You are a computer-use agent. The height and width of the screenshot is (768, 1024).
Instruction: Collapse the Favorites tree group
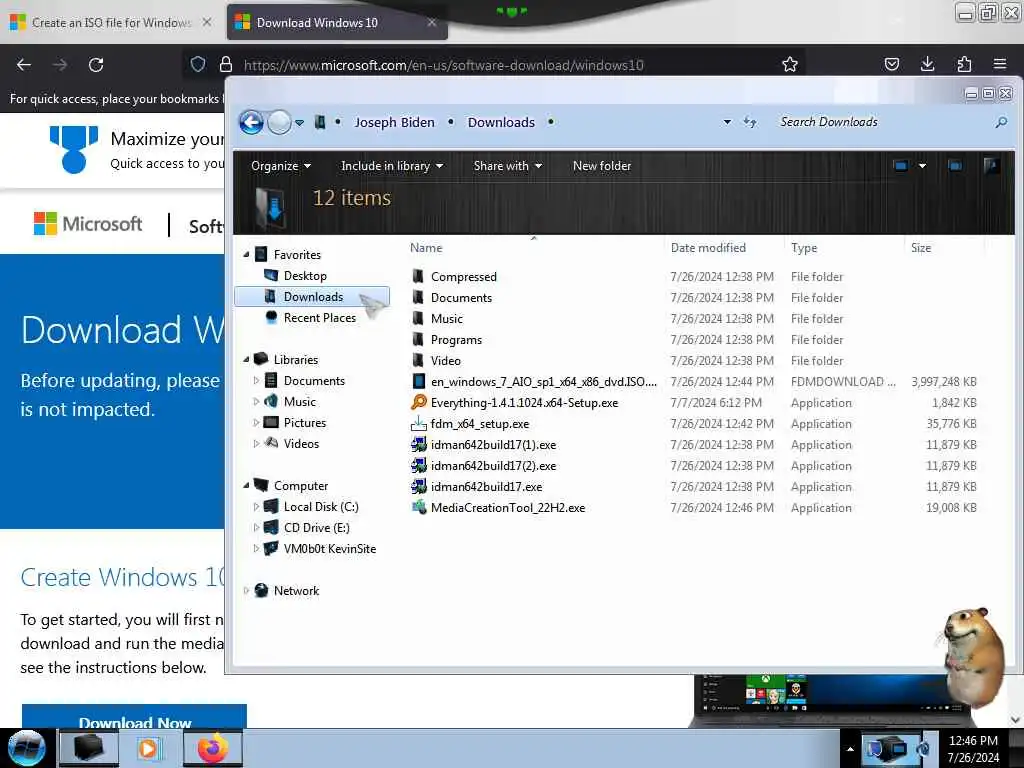[x=246, y=254]
